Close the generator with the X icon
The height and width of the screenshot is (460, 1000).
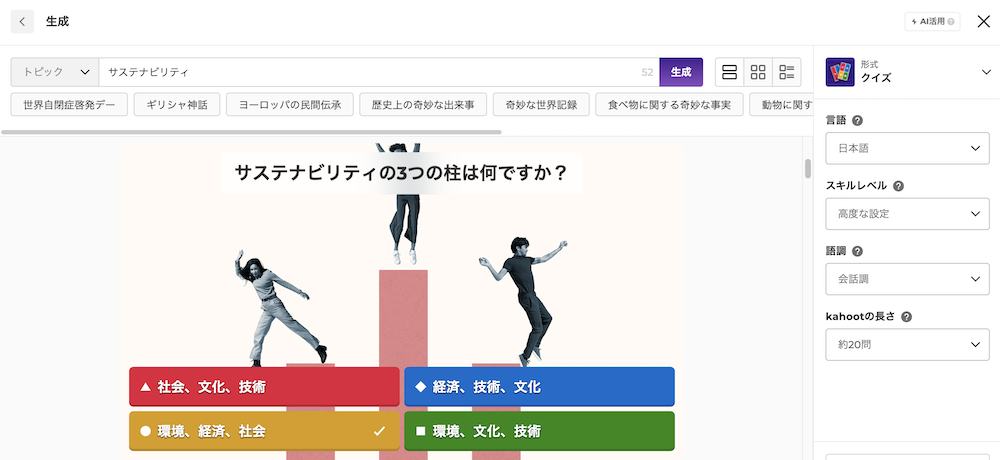click(x=983, y=22)
